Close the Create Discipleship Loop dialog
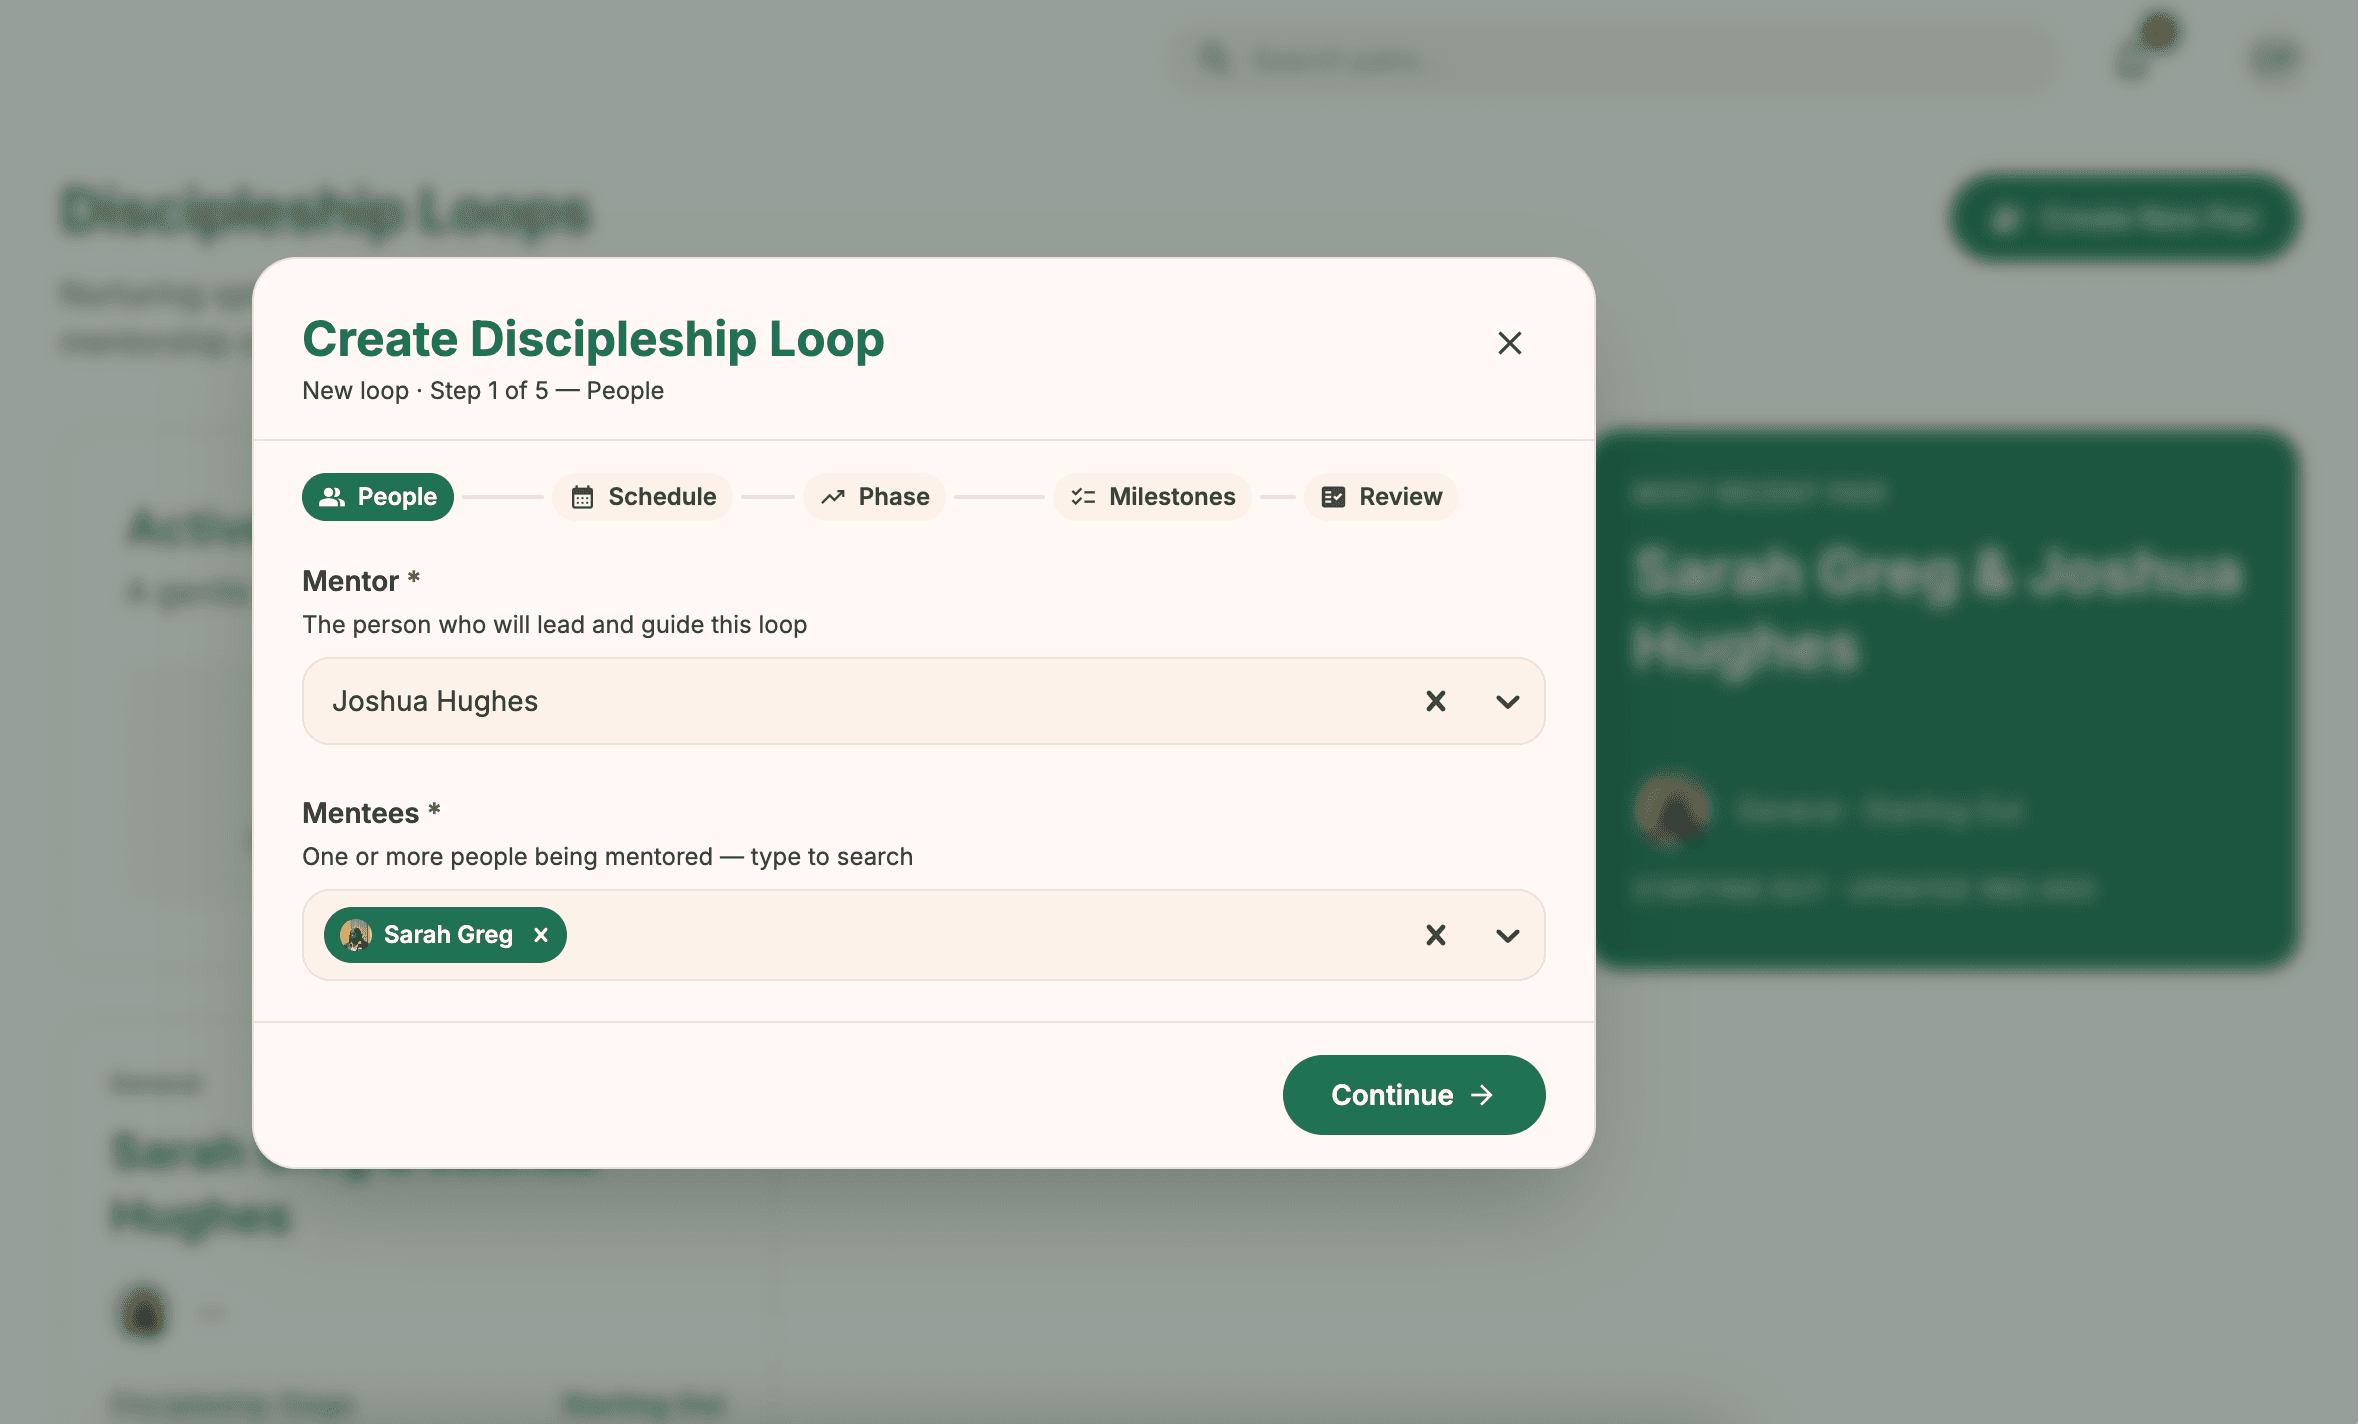Image resolution: width=2358 pixels, height=1424 pixels. (1509, 343)
